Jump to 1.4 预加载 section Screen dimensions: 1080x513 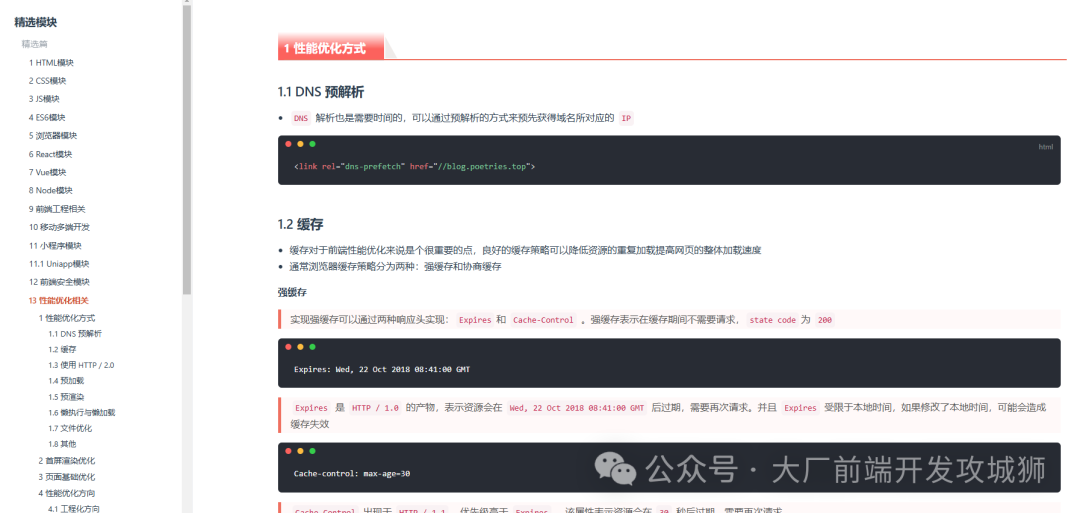point(66,380)
